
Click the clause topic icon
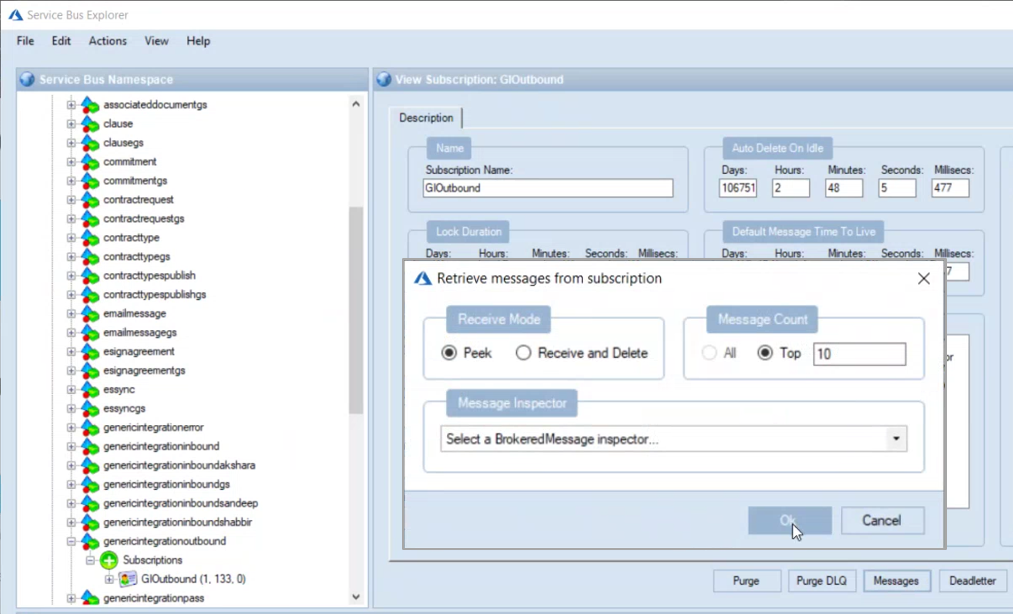pyautogui.click(x=90, y=123)
